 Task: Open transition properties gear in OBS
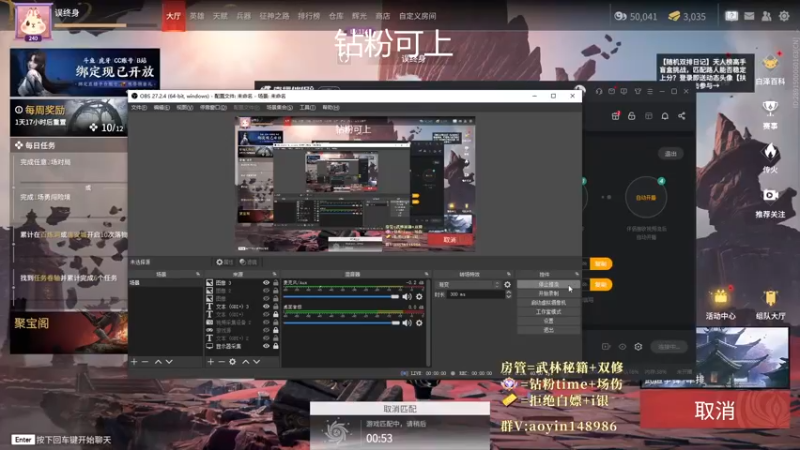(507, 285)
